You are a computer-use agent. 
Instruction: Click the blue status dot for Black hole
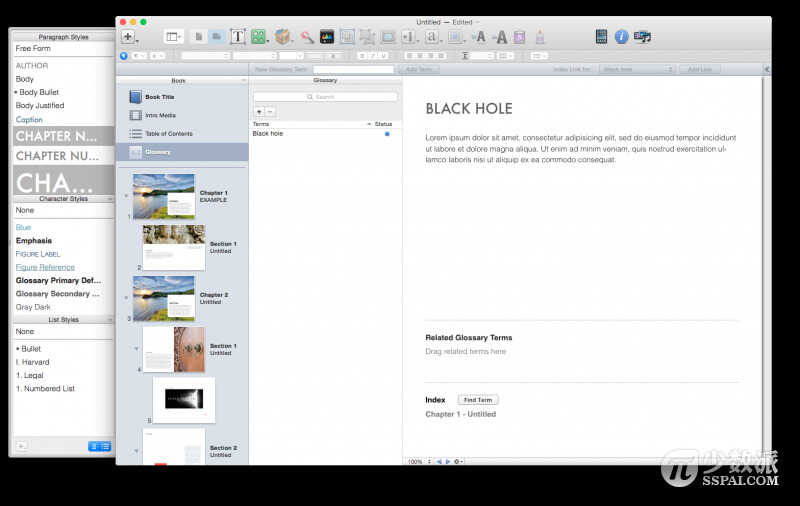click(387, 134)
